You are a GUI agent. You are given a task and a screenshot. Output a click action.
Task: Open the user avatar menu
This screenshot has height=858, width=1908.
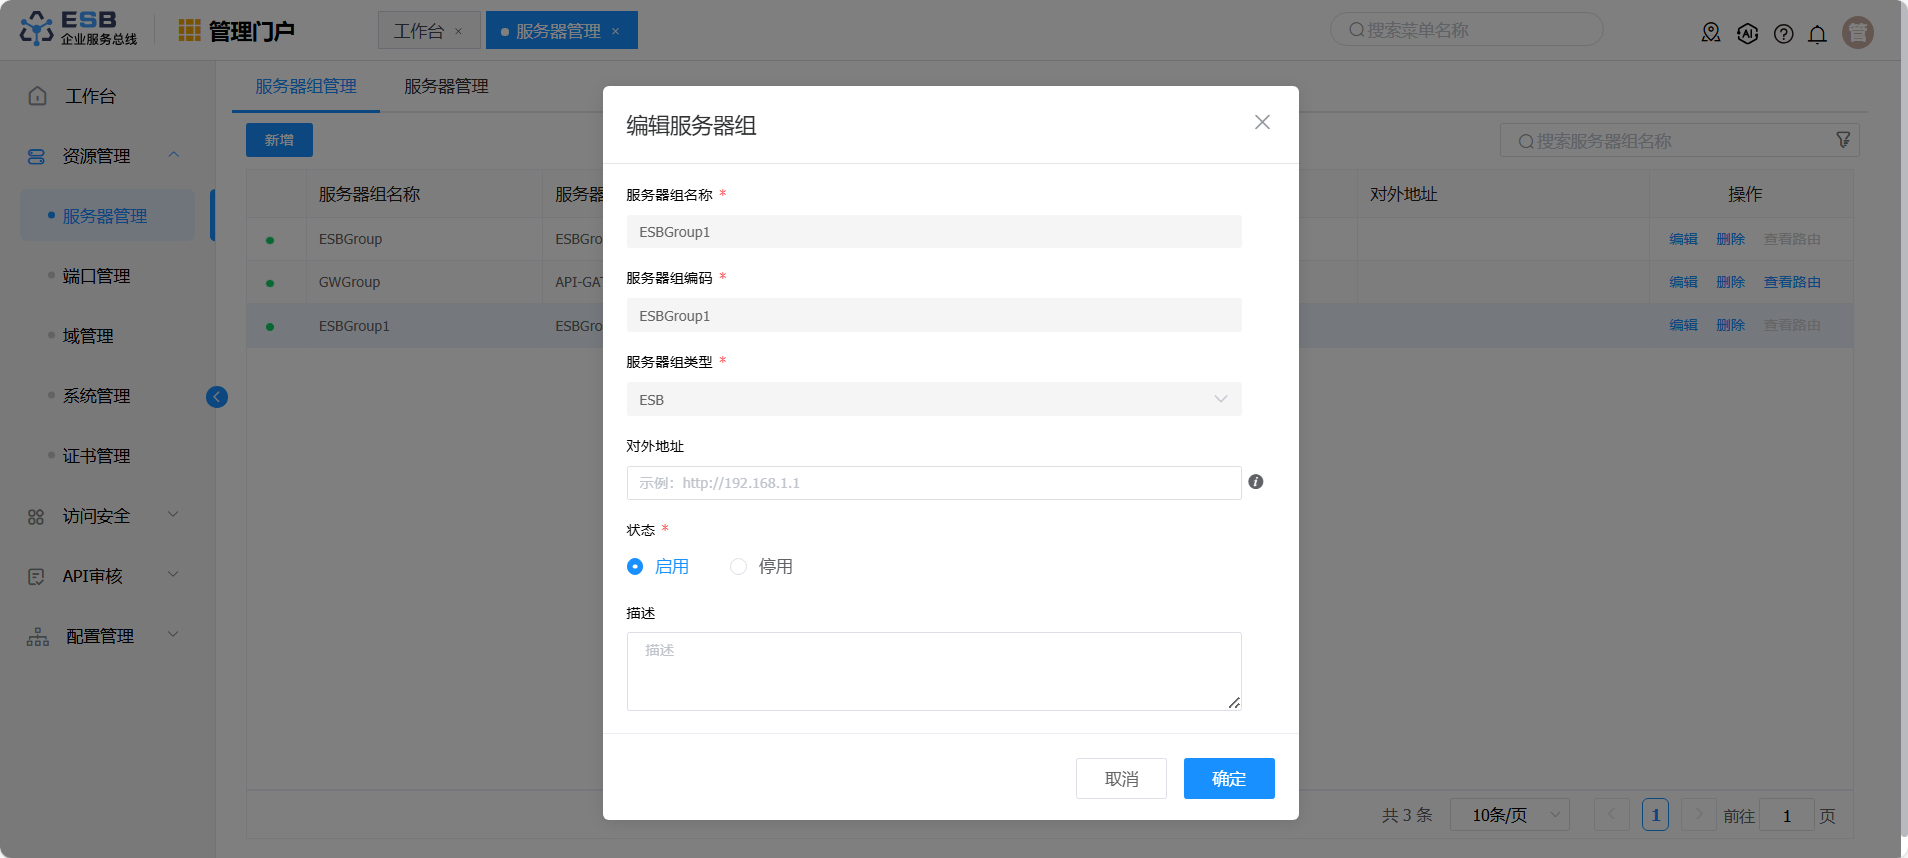[1857, 33]
